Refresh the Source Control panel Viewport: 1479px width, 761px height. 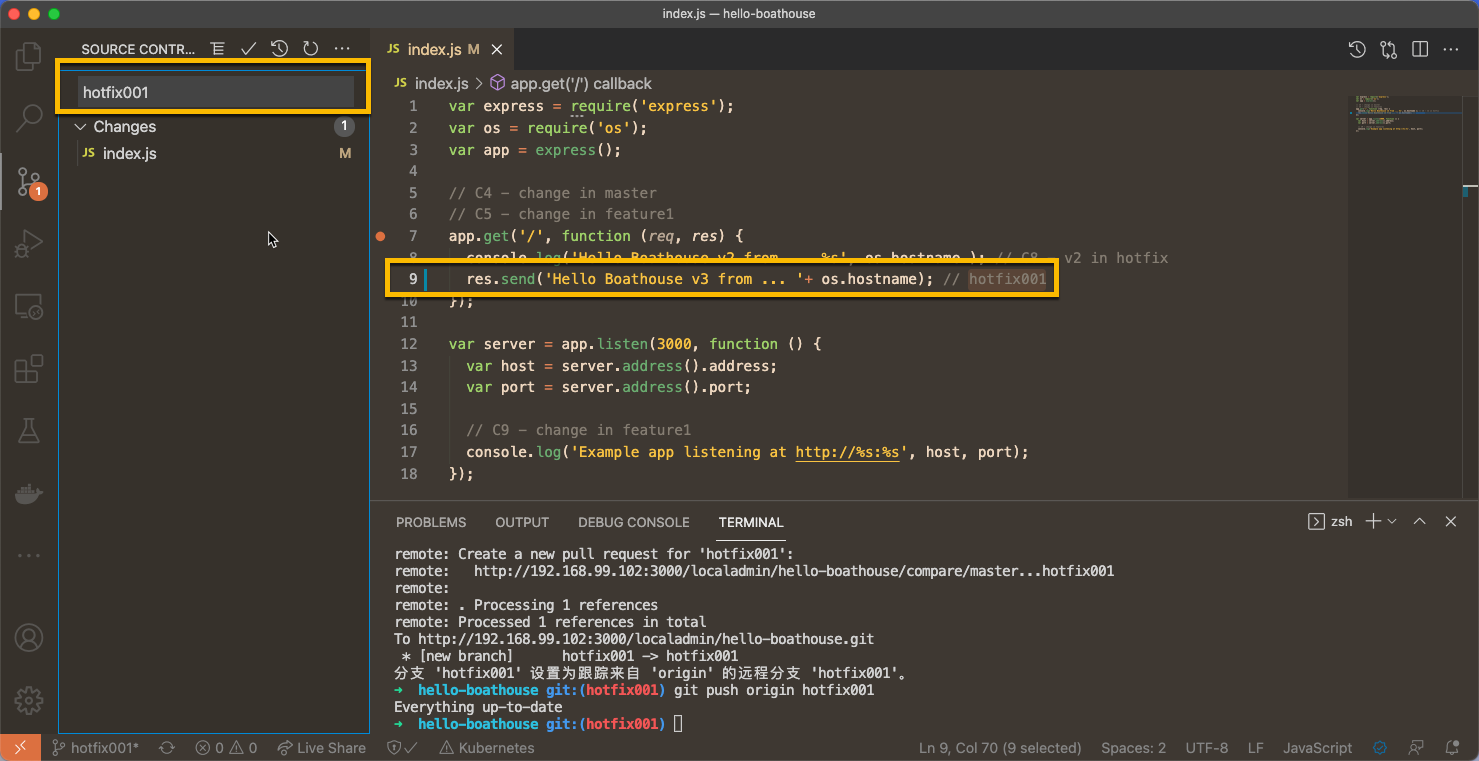311,48
